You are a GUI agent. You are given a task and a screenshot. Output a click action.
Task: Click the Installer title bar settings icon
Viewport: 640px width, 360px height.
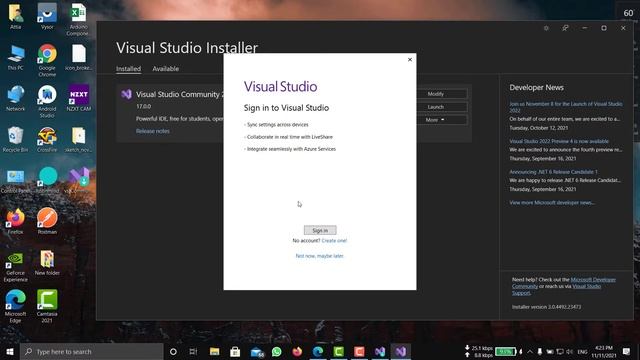546,28
